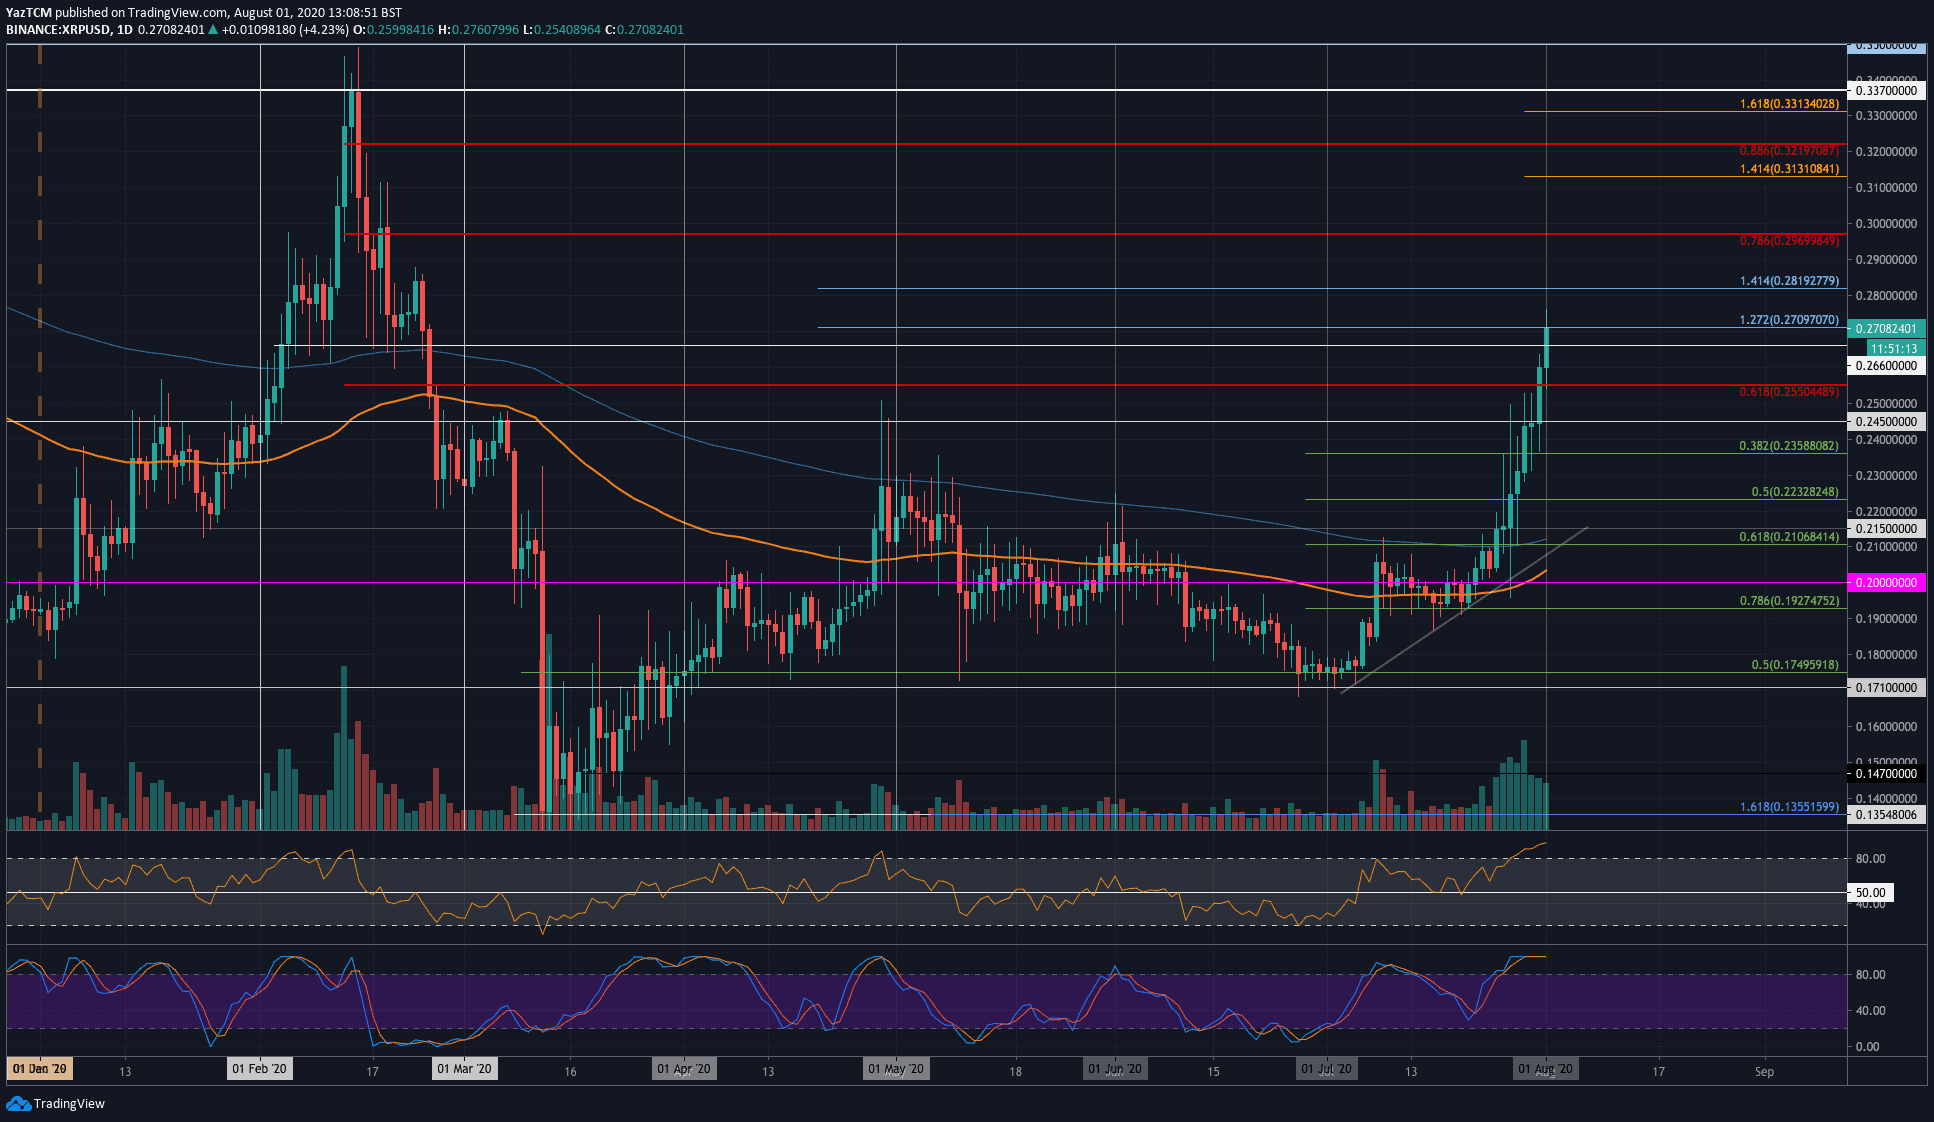1934x1122 pixels.
Task: Click the 0.5(0.22328248) Fibonacci label
Action: point(1794,492)
